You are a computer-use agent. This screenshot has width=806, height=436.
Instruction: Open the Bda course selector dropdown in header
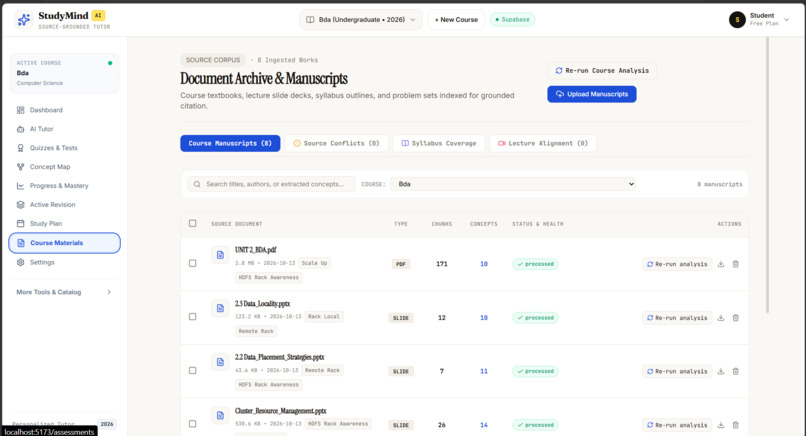coord(361,20)
